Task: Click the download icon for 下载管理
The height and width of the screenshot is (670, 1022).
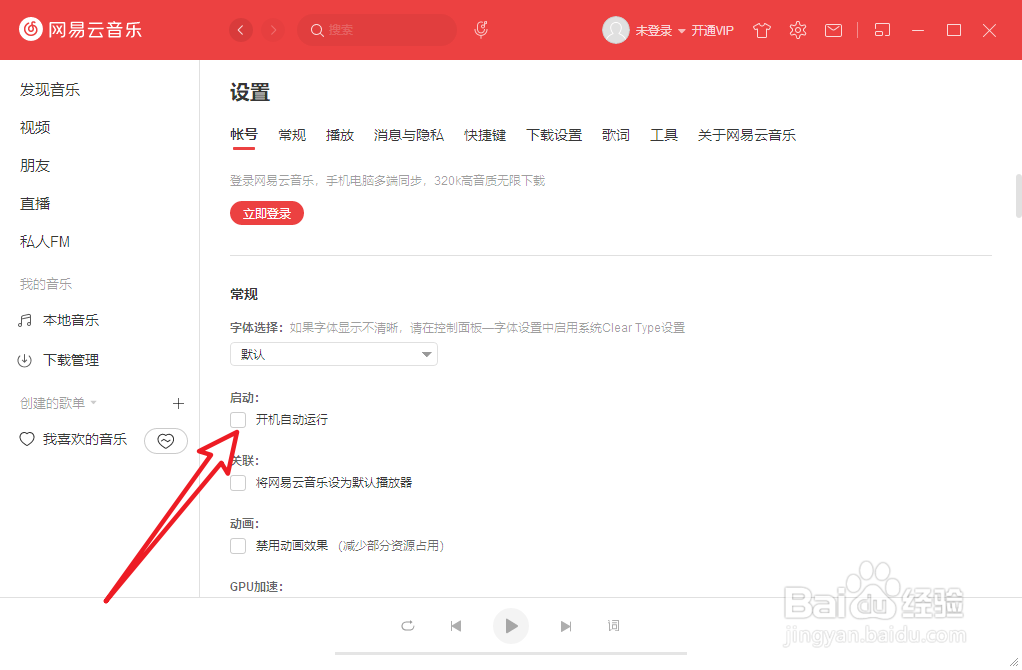Action: (25, 360)
